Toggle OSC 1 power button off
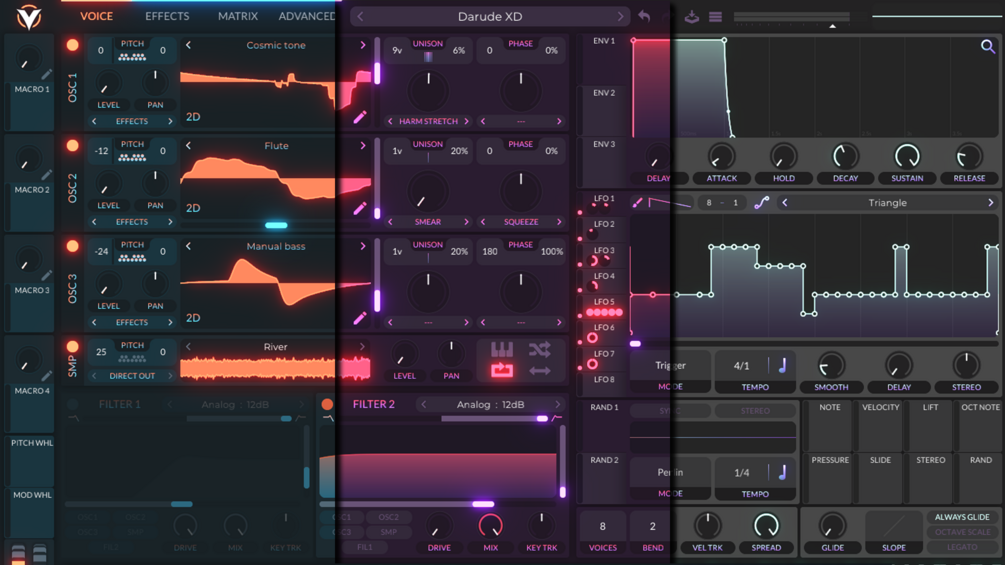The height and width of the screenshot is (565, 1005). (72, 45)
